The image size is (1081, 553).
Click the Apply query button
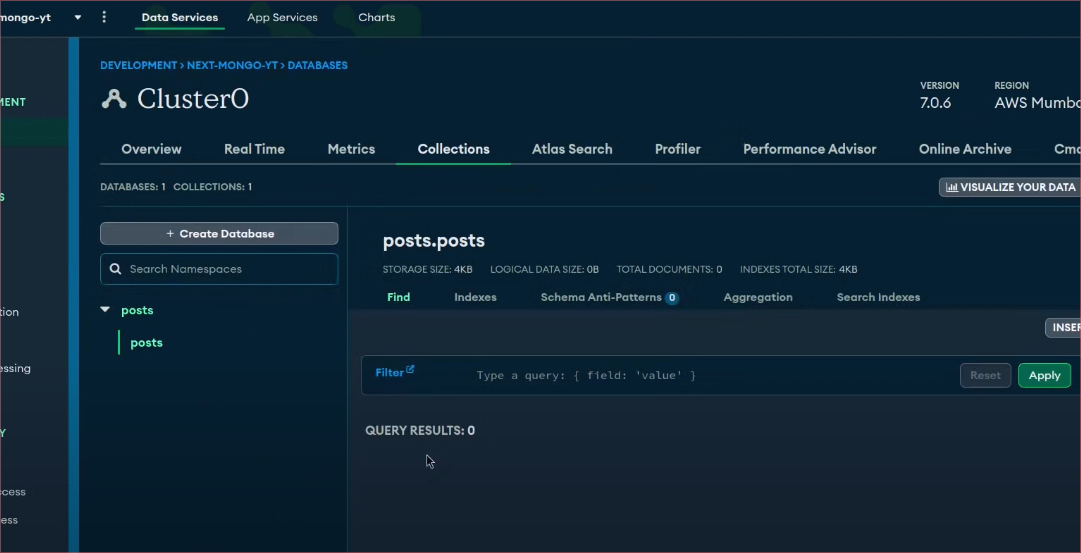pyautogui.click(x=1044, y=375)
